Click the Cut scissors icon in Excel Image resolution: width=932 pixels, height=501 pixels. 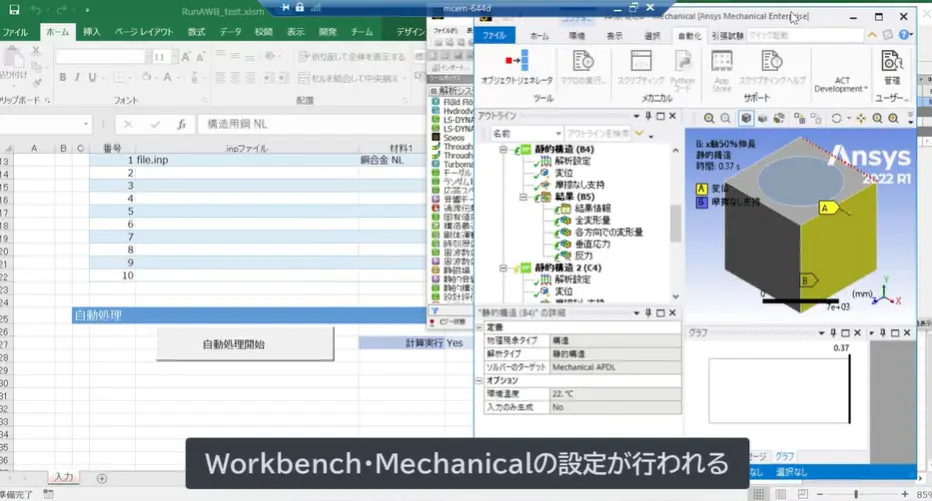pyautogui.click(x=36, y=52)
